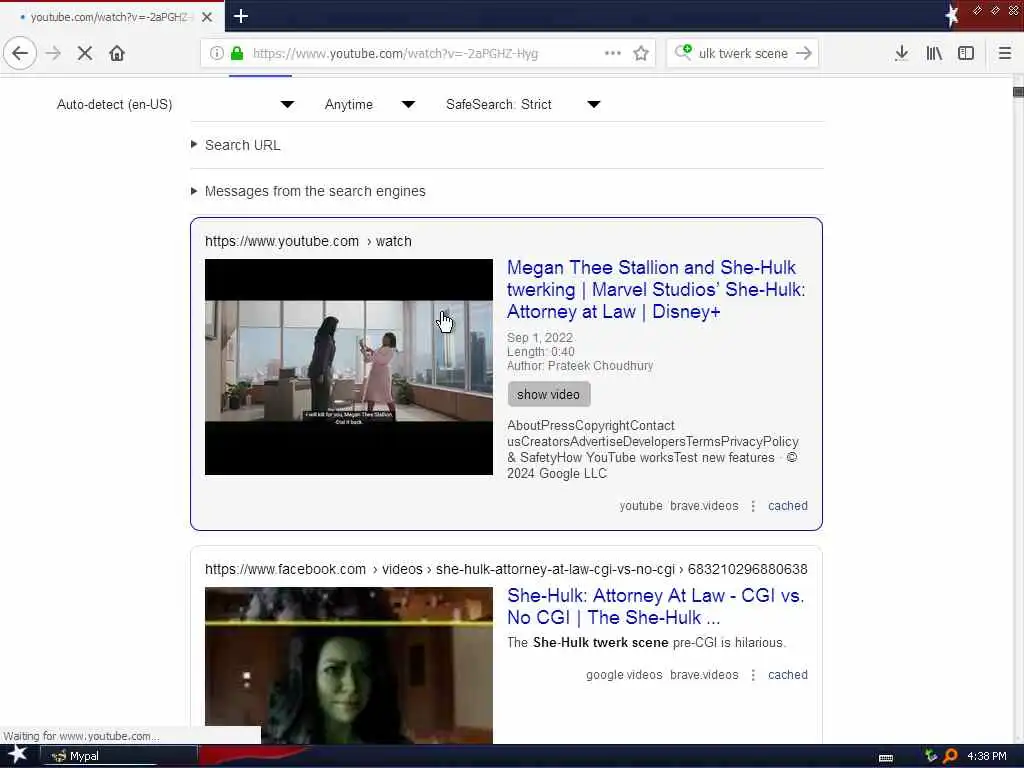The height and width of the screenshot is (768, 1024).
Task: Close the youtube.com tab
Action: point(207,17)
